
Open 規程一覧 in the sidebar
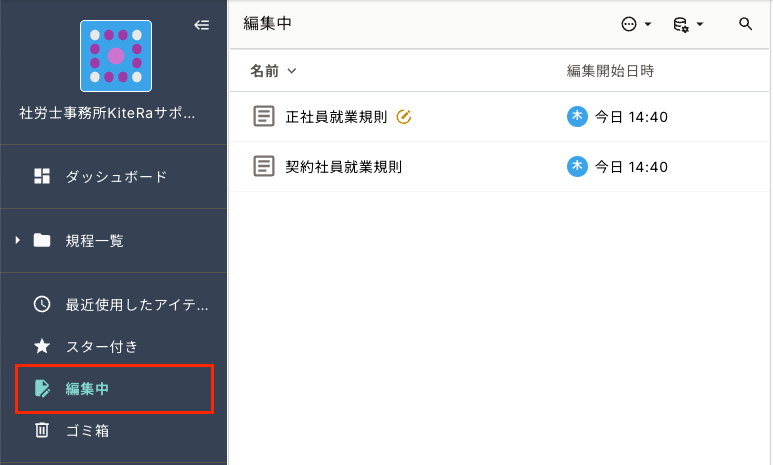tap(94, 240)
